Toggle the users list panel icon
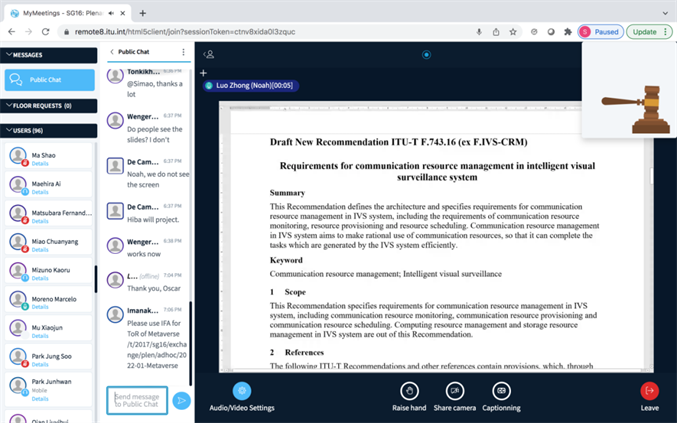This screenshot has height=423, width=677. tap(209, 54)
